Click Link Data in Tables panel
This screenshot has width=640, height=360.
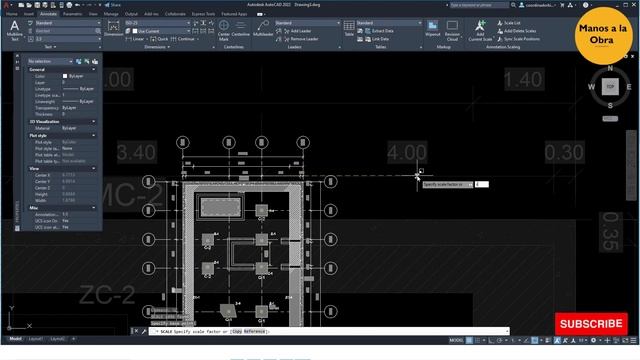376,39
